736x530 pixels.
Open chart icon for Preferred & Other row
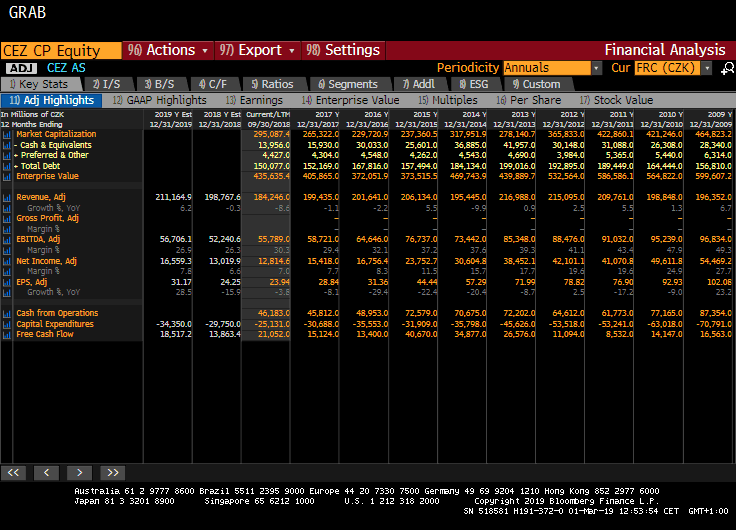tap(7, 155)
